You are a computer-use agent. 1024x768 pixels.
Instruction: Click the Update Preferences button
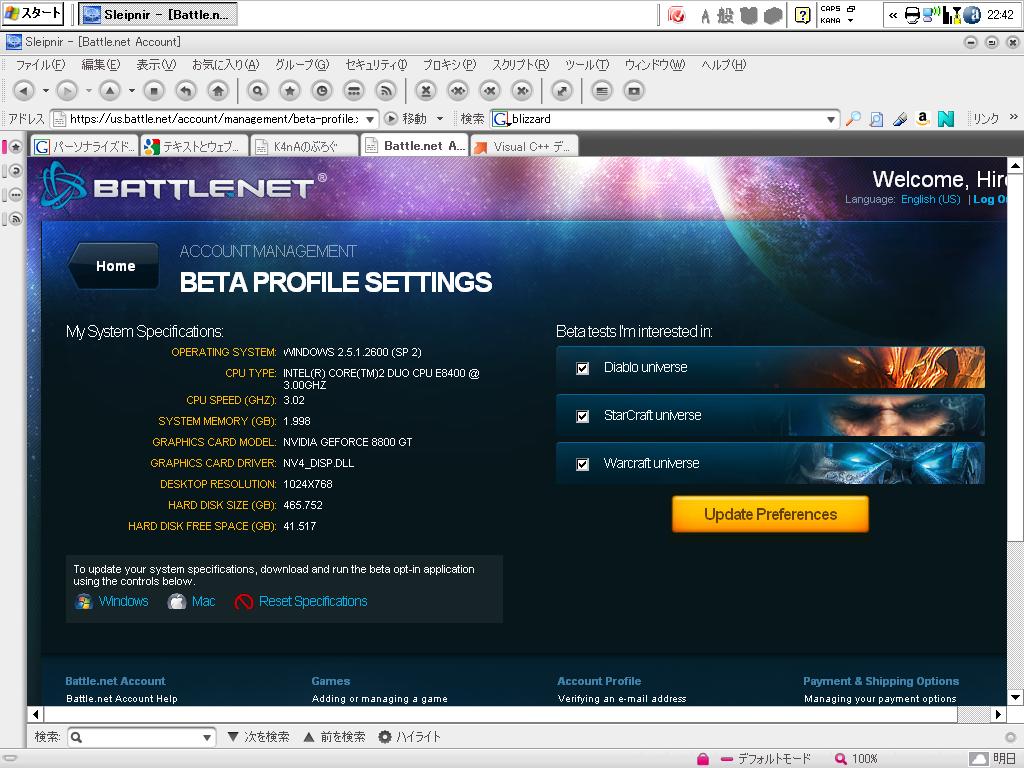(x=770, y=515)
